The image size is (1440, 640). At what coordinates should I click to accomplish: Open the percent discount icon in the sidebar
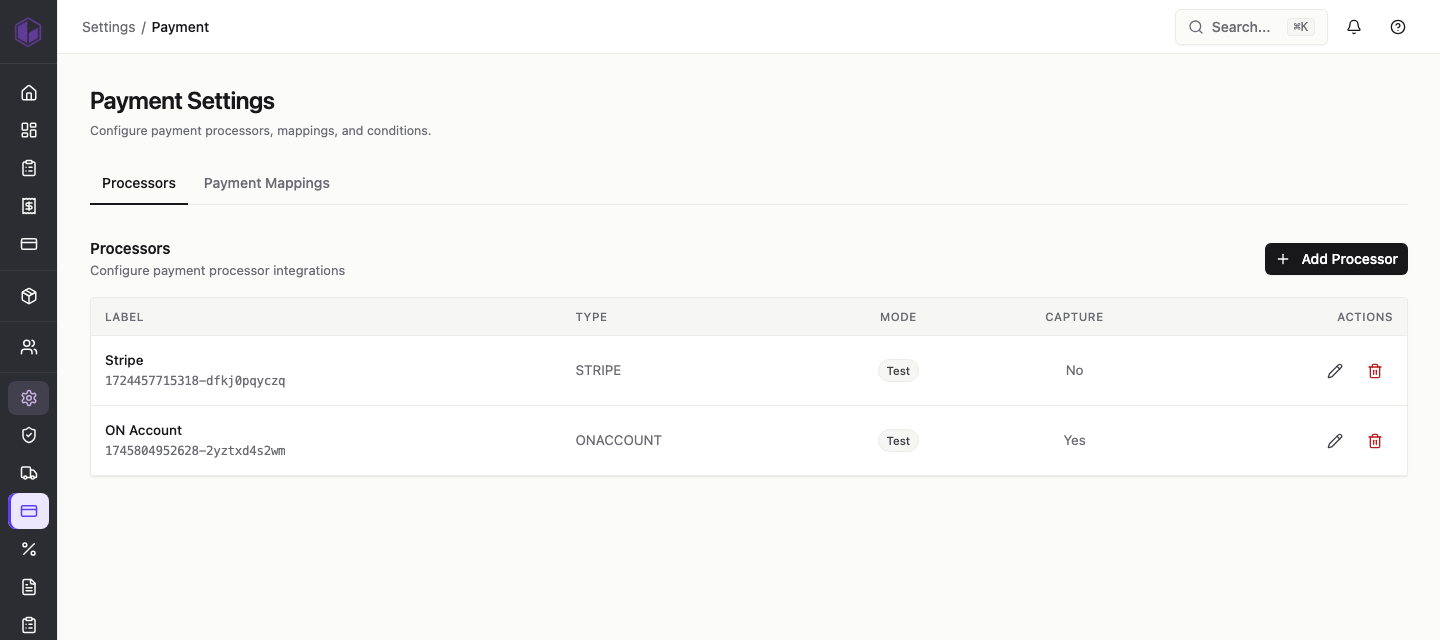coord(29,549)
